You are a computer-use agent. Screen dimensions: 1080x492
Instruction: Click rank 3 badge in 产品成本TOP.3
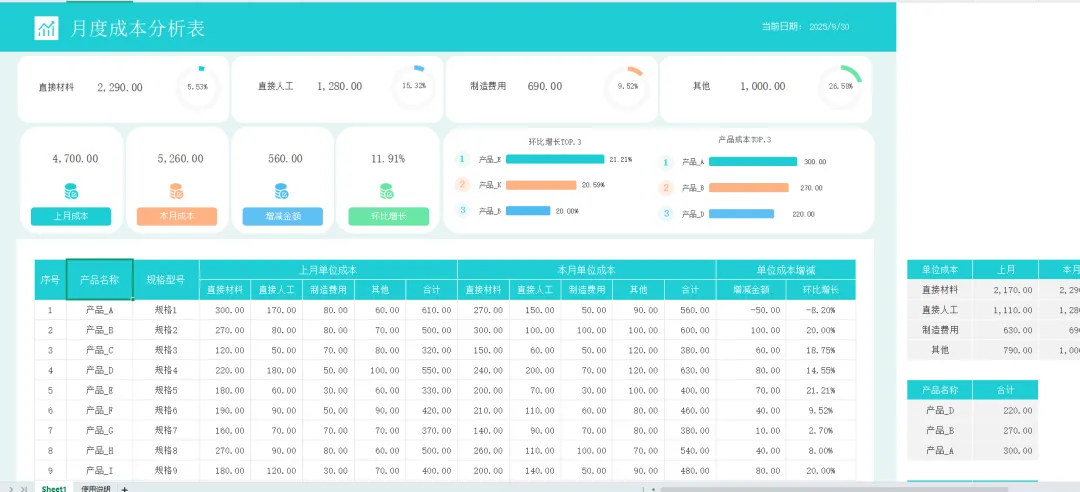click(x=665, y=214)
